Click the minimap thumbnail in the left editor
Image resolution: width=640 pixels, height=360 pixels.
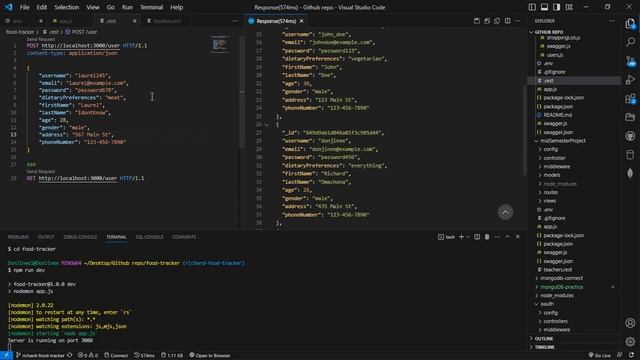pos(220,44)
